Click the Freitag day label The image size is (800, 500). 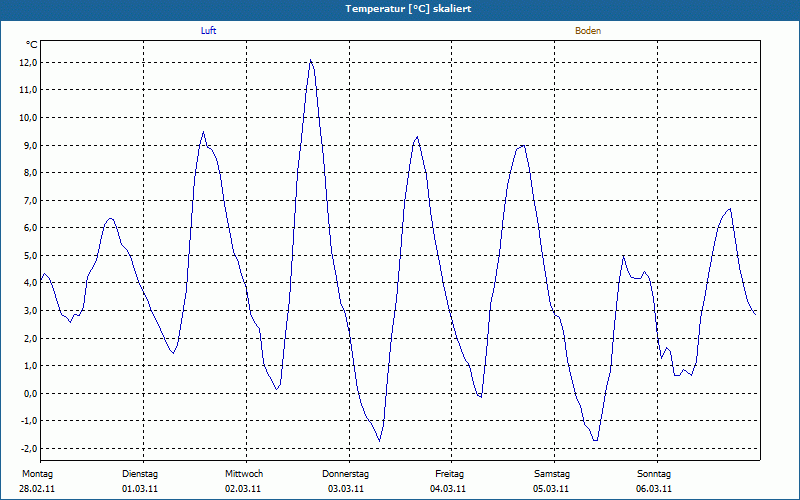coord(449,474)
